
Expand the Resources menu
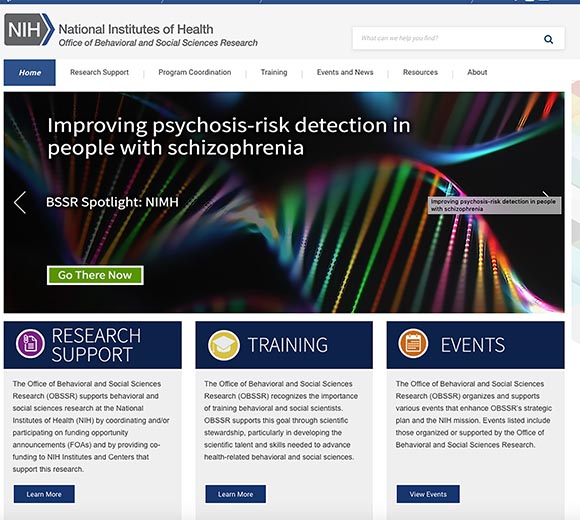tap(420, 72)
